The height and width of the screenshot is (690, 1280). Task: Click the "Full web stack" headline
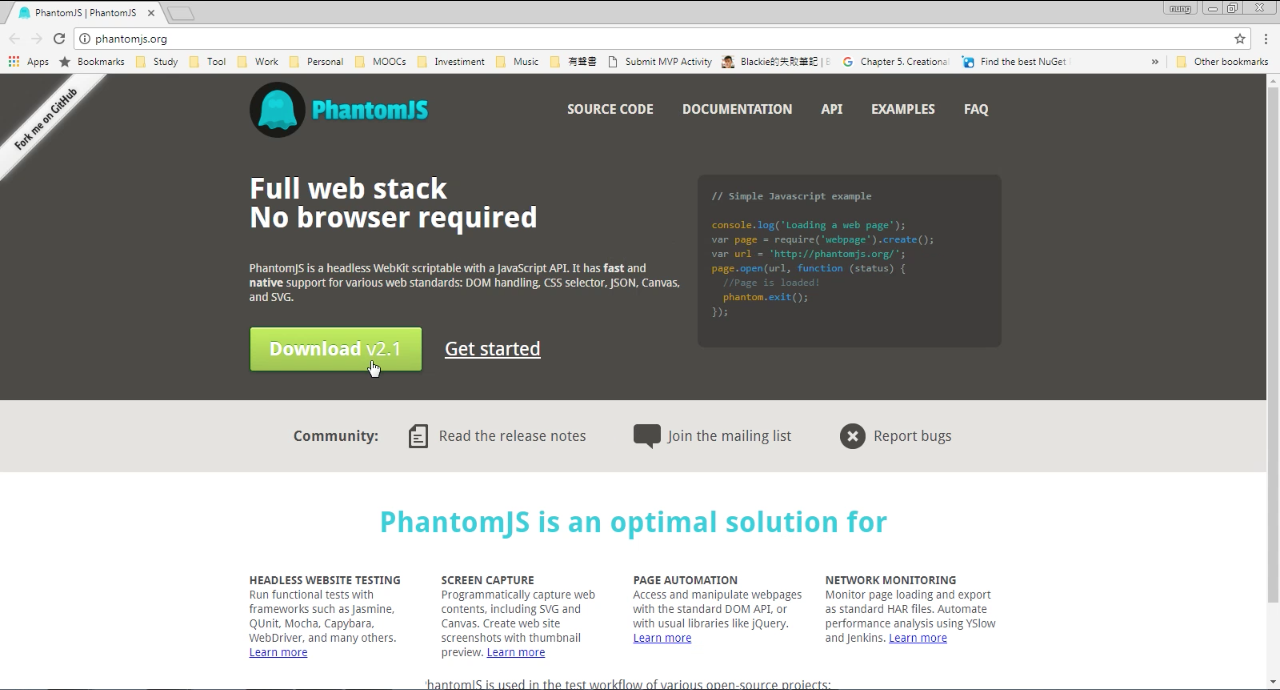click(x=348, y=189)
